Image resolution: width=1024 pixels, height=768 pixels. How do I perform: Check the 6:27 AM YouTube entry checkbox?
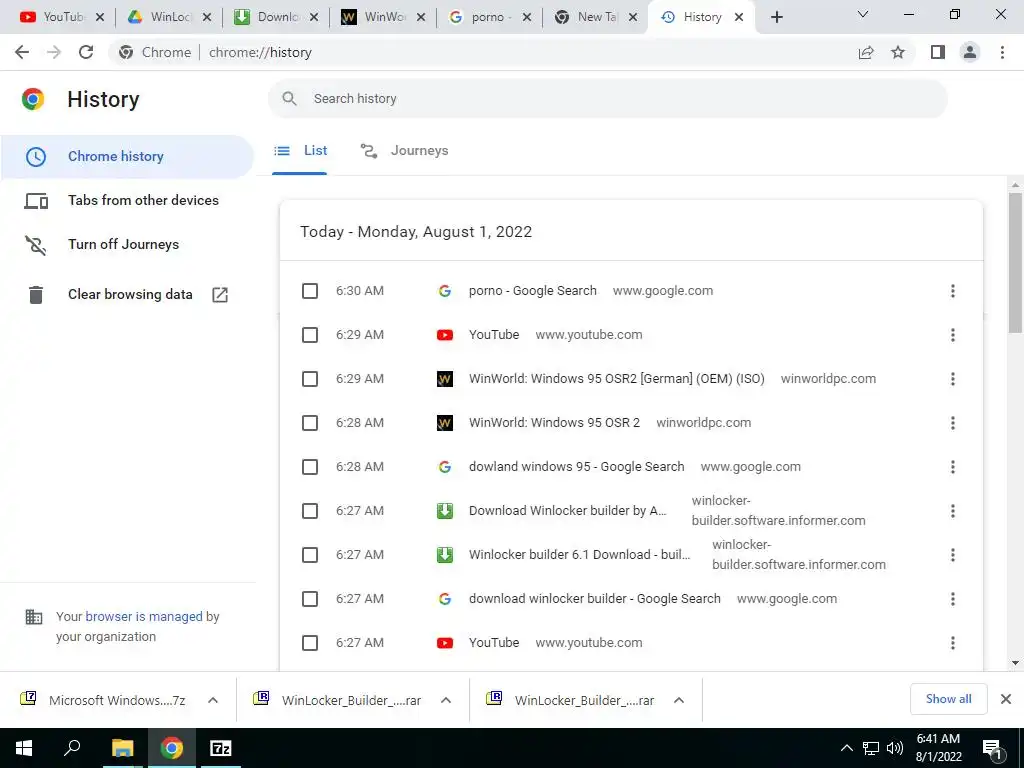coord(310,643)
